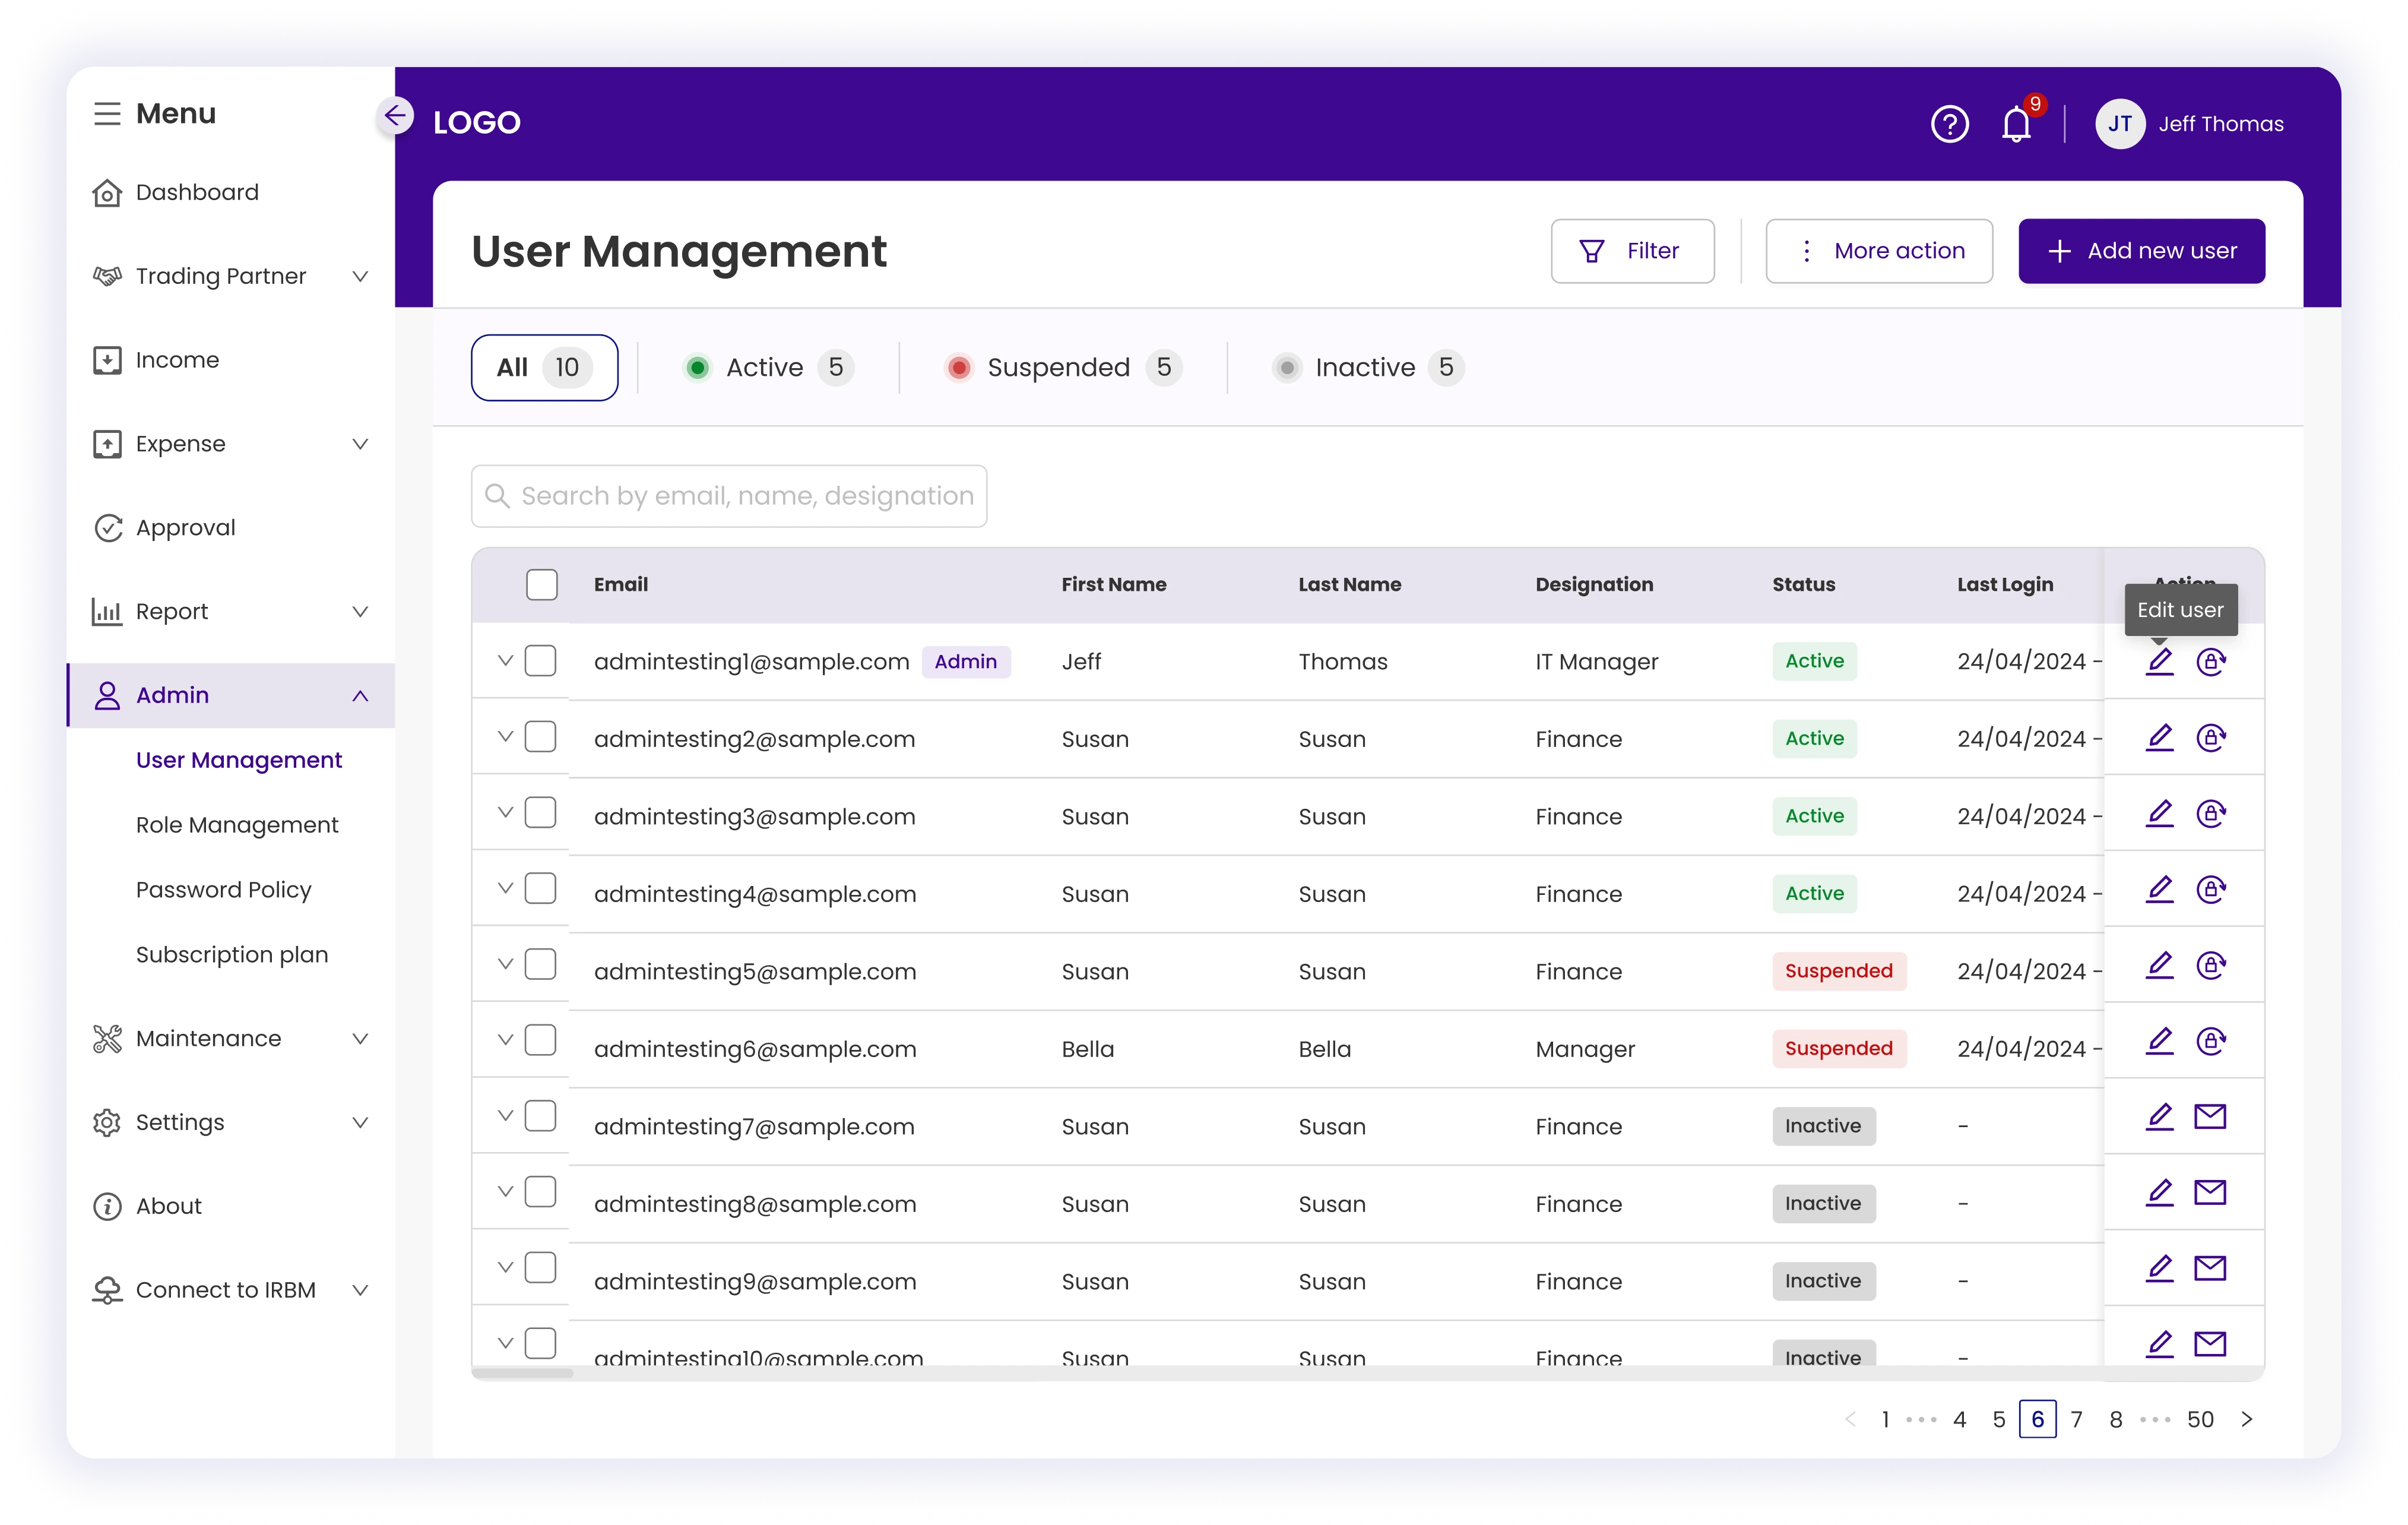
Task: Switch to the Inactive users tab
Action: (1368, 368)
